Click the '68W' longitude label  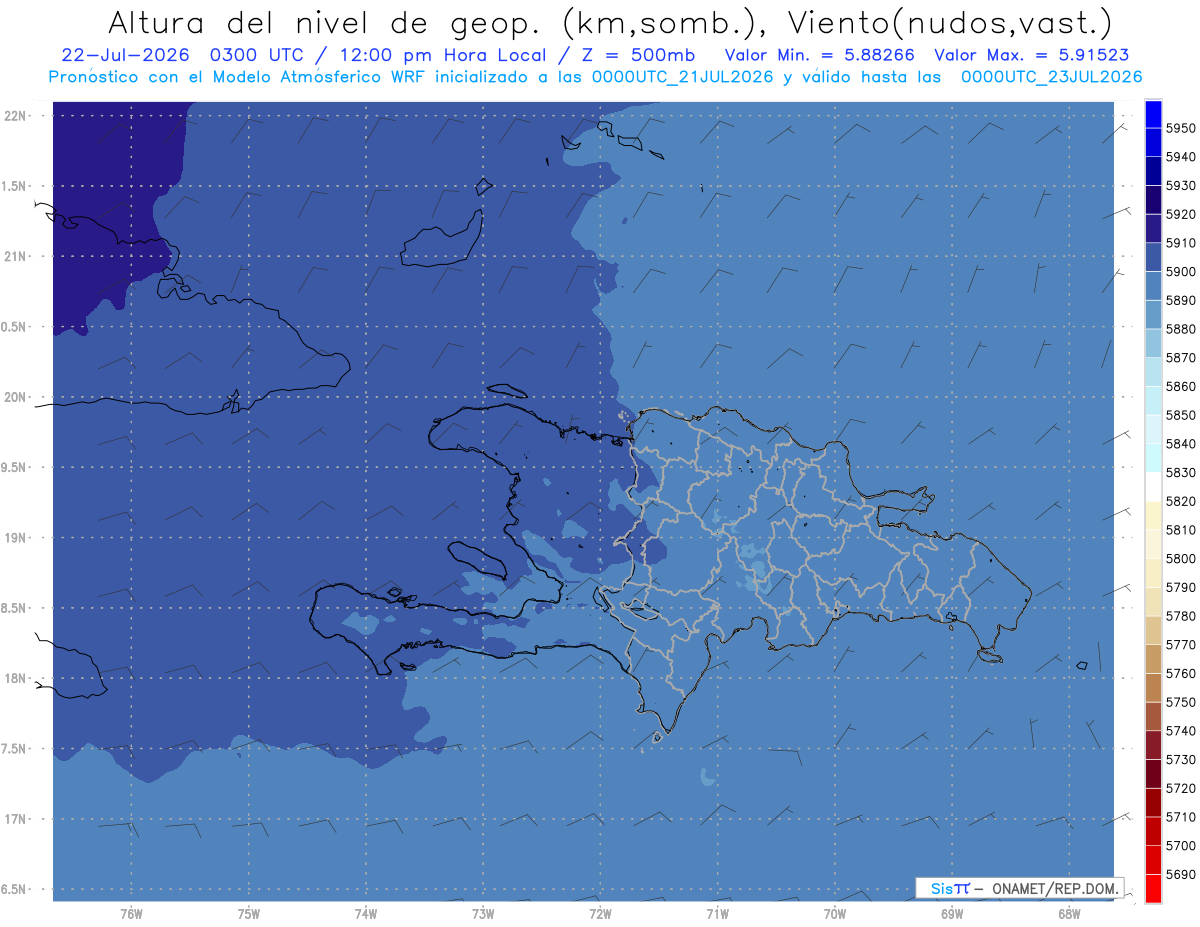[x=1069, y=914]
